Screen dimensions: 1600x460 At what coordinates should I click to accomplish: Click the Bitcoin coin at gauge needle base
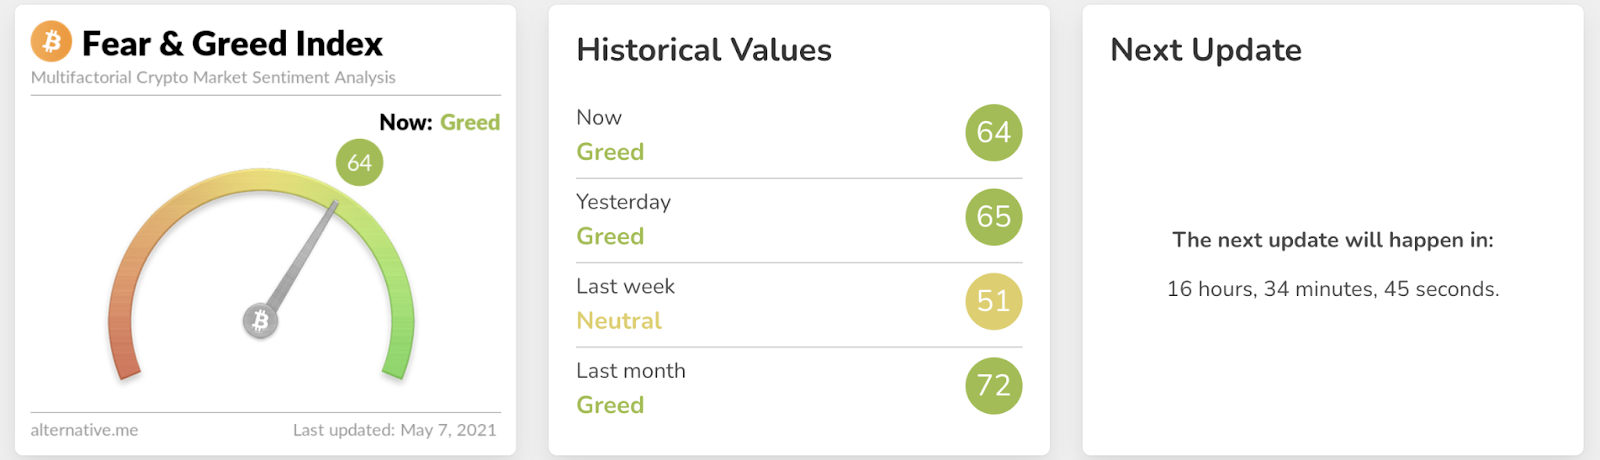(261, 321)
